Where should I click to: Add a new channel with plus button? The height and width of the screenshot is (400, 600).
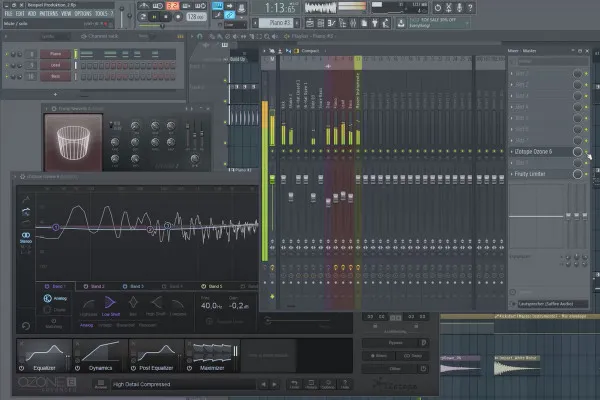[55, 94]
